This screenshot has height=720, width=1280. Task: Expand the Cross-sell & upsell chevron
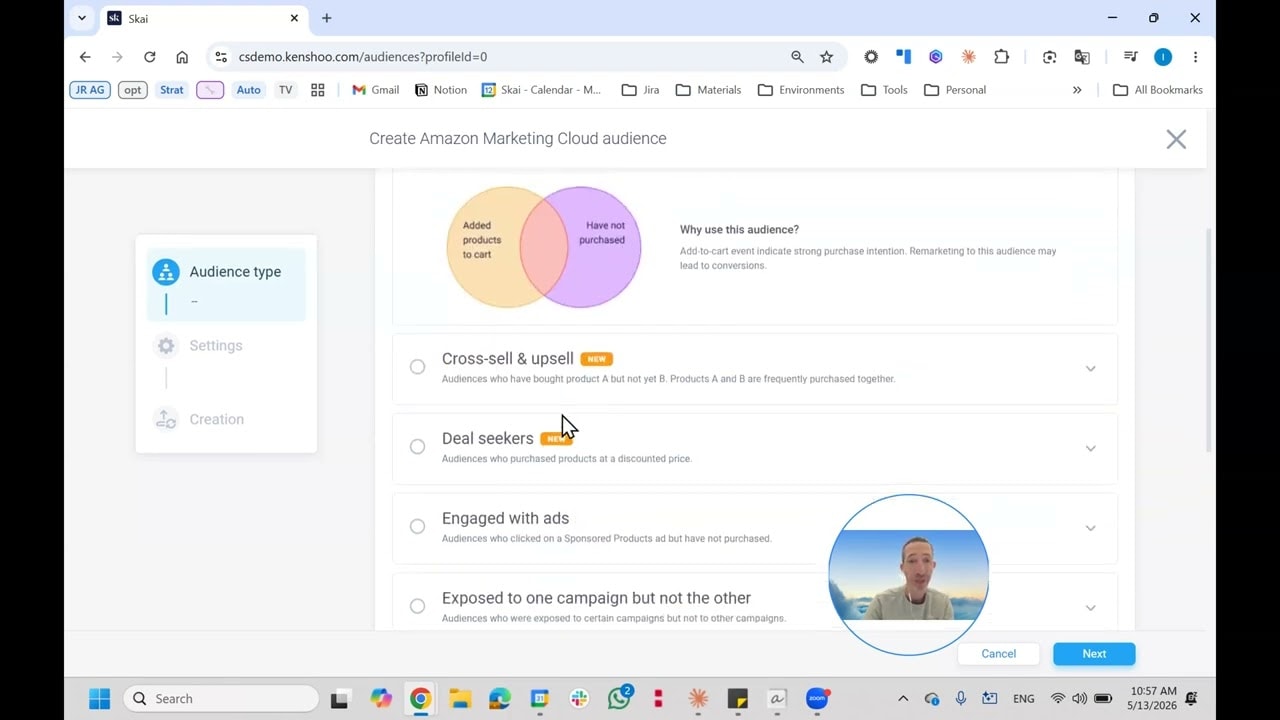tap(1090, 369)
